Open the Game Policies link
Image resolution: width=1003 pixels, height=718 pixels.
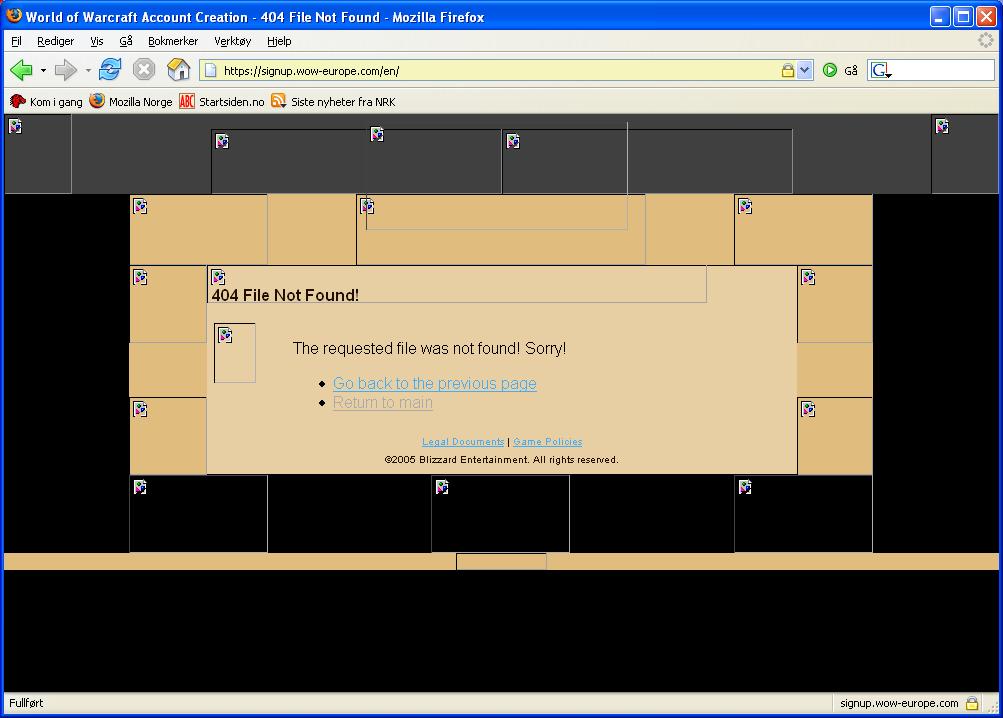[x=548, y=442]
